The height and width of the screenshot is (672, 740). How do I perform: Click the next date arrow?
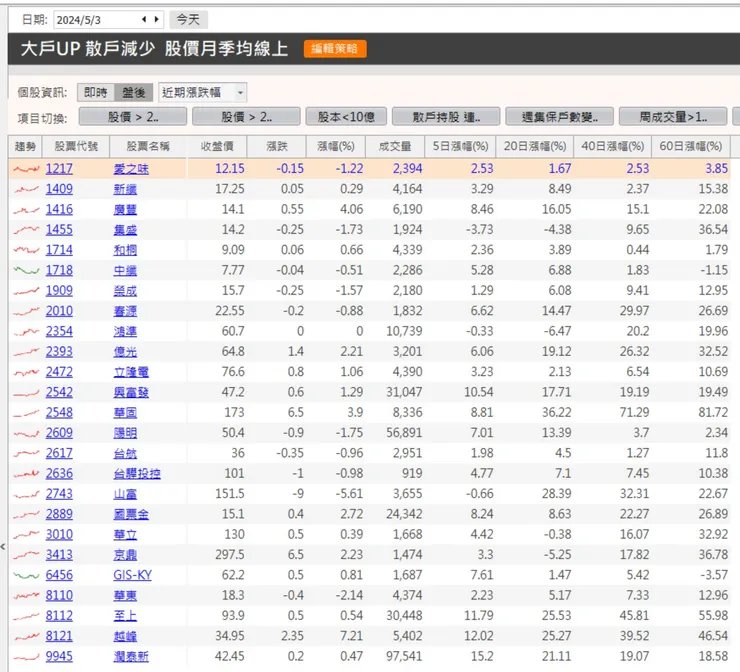click(x=157, y=20)
